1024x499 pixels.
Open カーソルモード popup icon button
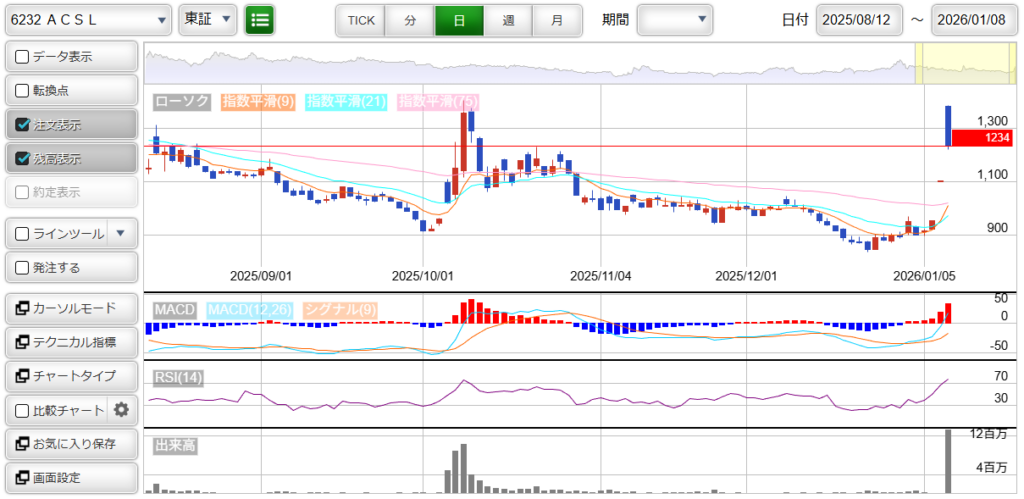71,308
